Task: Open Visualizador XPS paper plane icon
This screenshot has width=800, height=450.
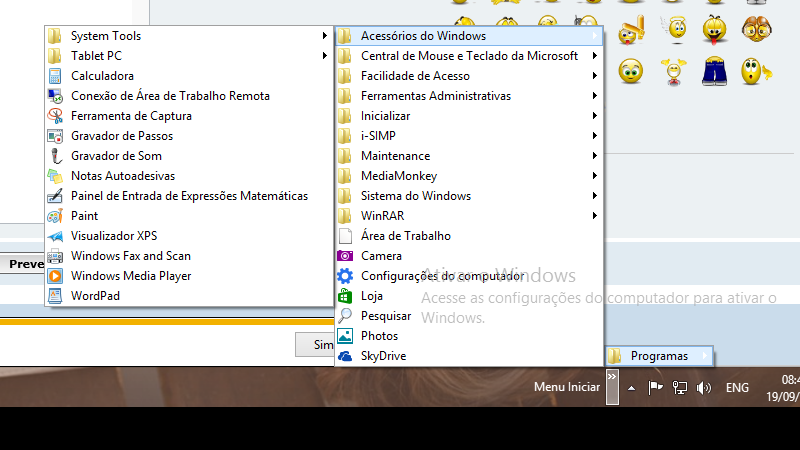Action: (55, 236)
